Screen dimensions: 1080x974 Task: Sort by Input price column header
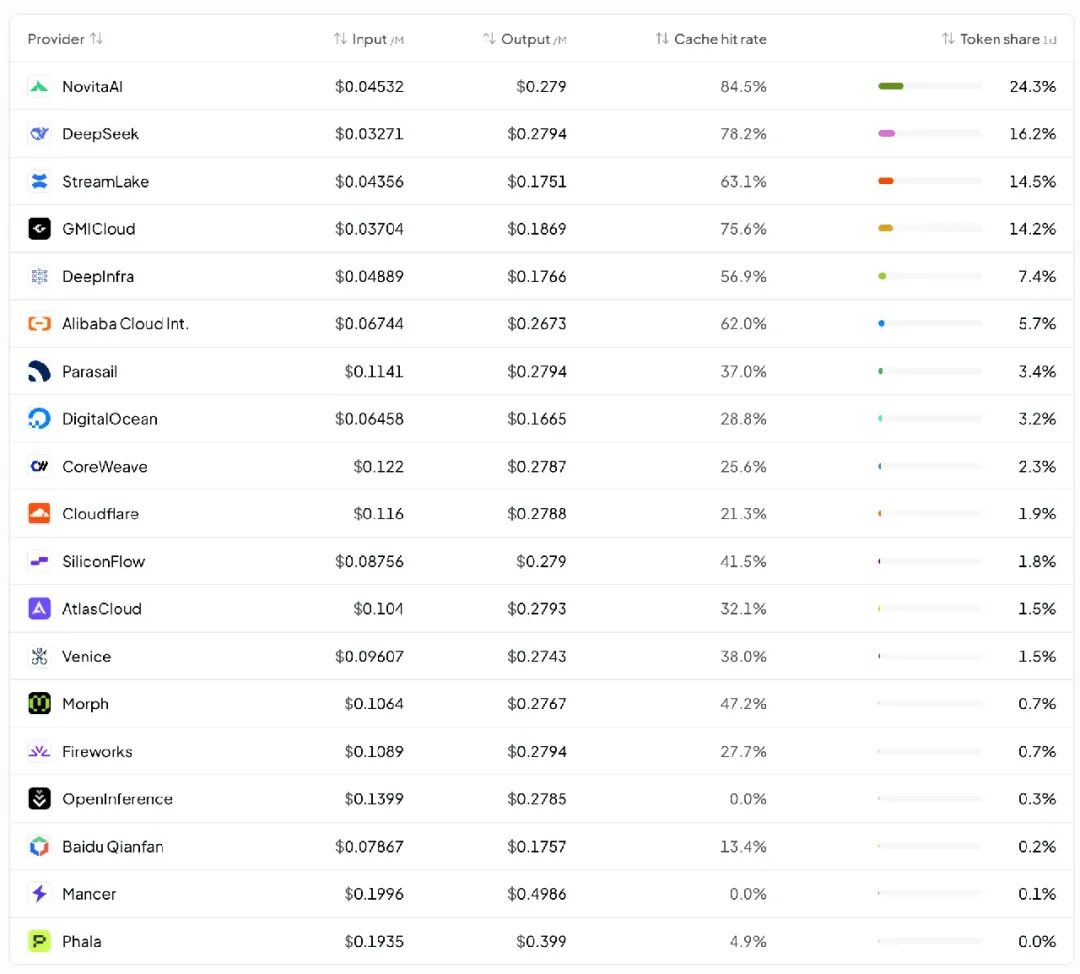point(368,39)
